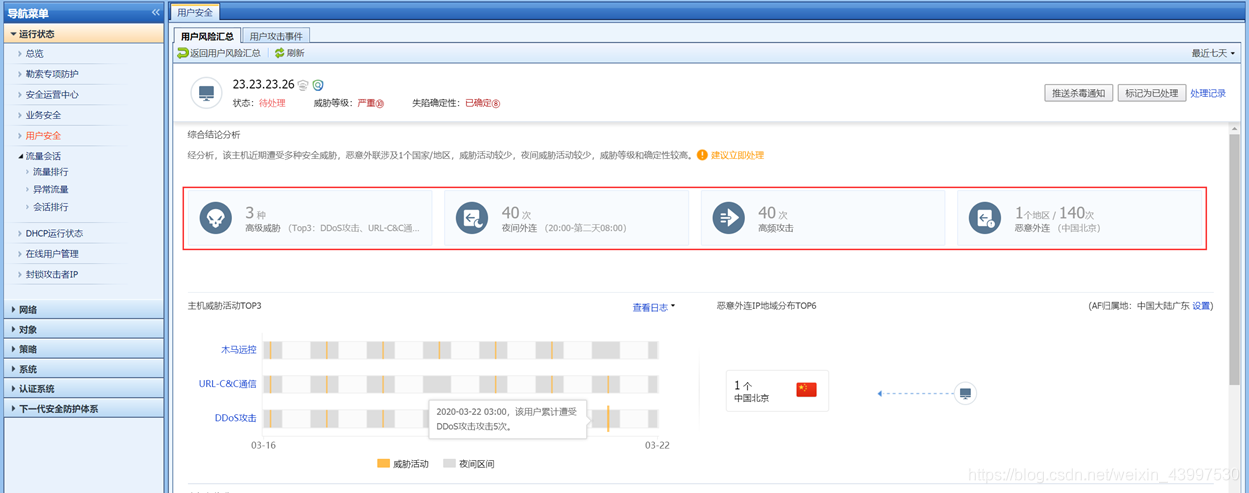Collapse the 运行状态 section
This screenshot has width=1249, height=493.
[82, 34]
